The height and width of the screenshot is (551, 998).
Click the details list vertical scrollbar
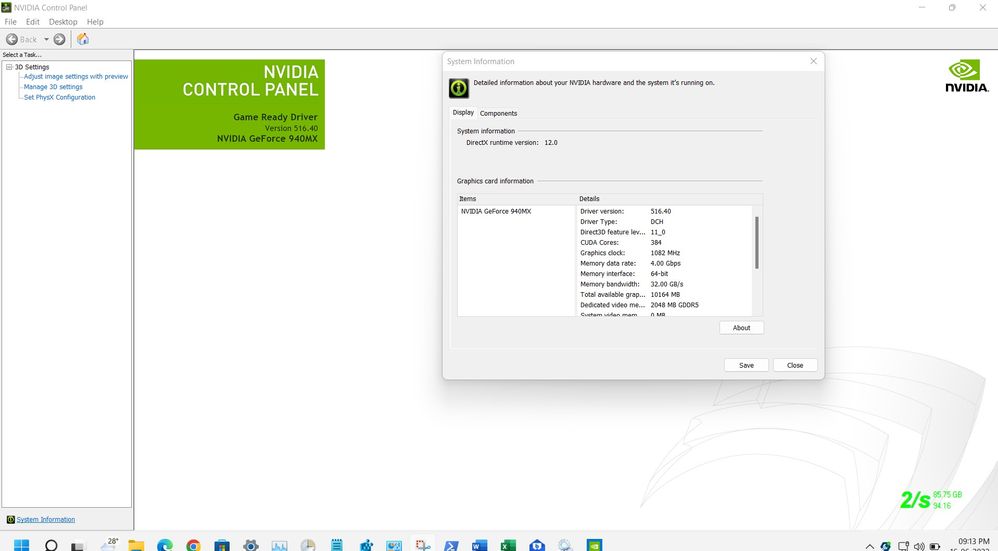(x=757, y=243)
